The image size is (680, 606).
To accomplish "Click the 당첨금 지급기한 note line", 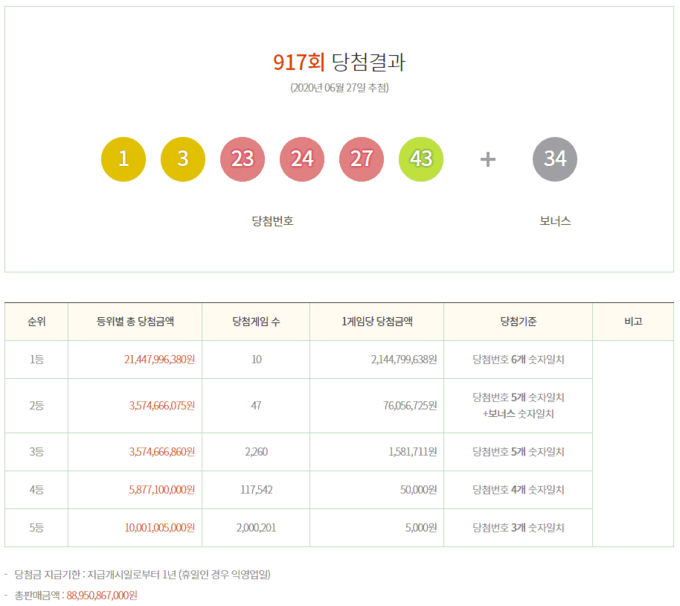I will [x=142, y=575].
